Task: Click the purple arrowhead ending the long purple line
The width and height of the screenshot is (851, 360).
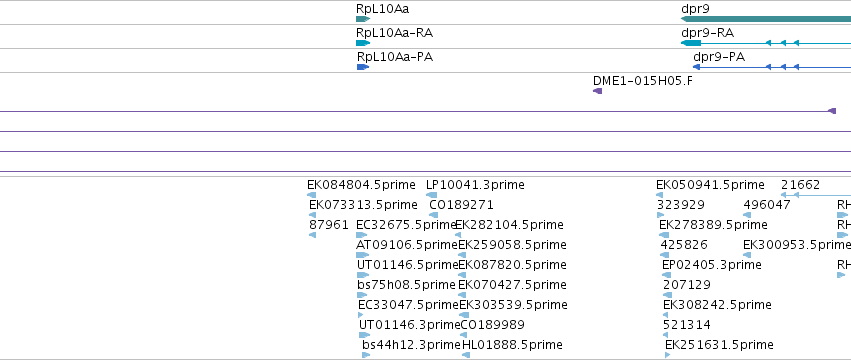Action: click(x=831, y=111)
